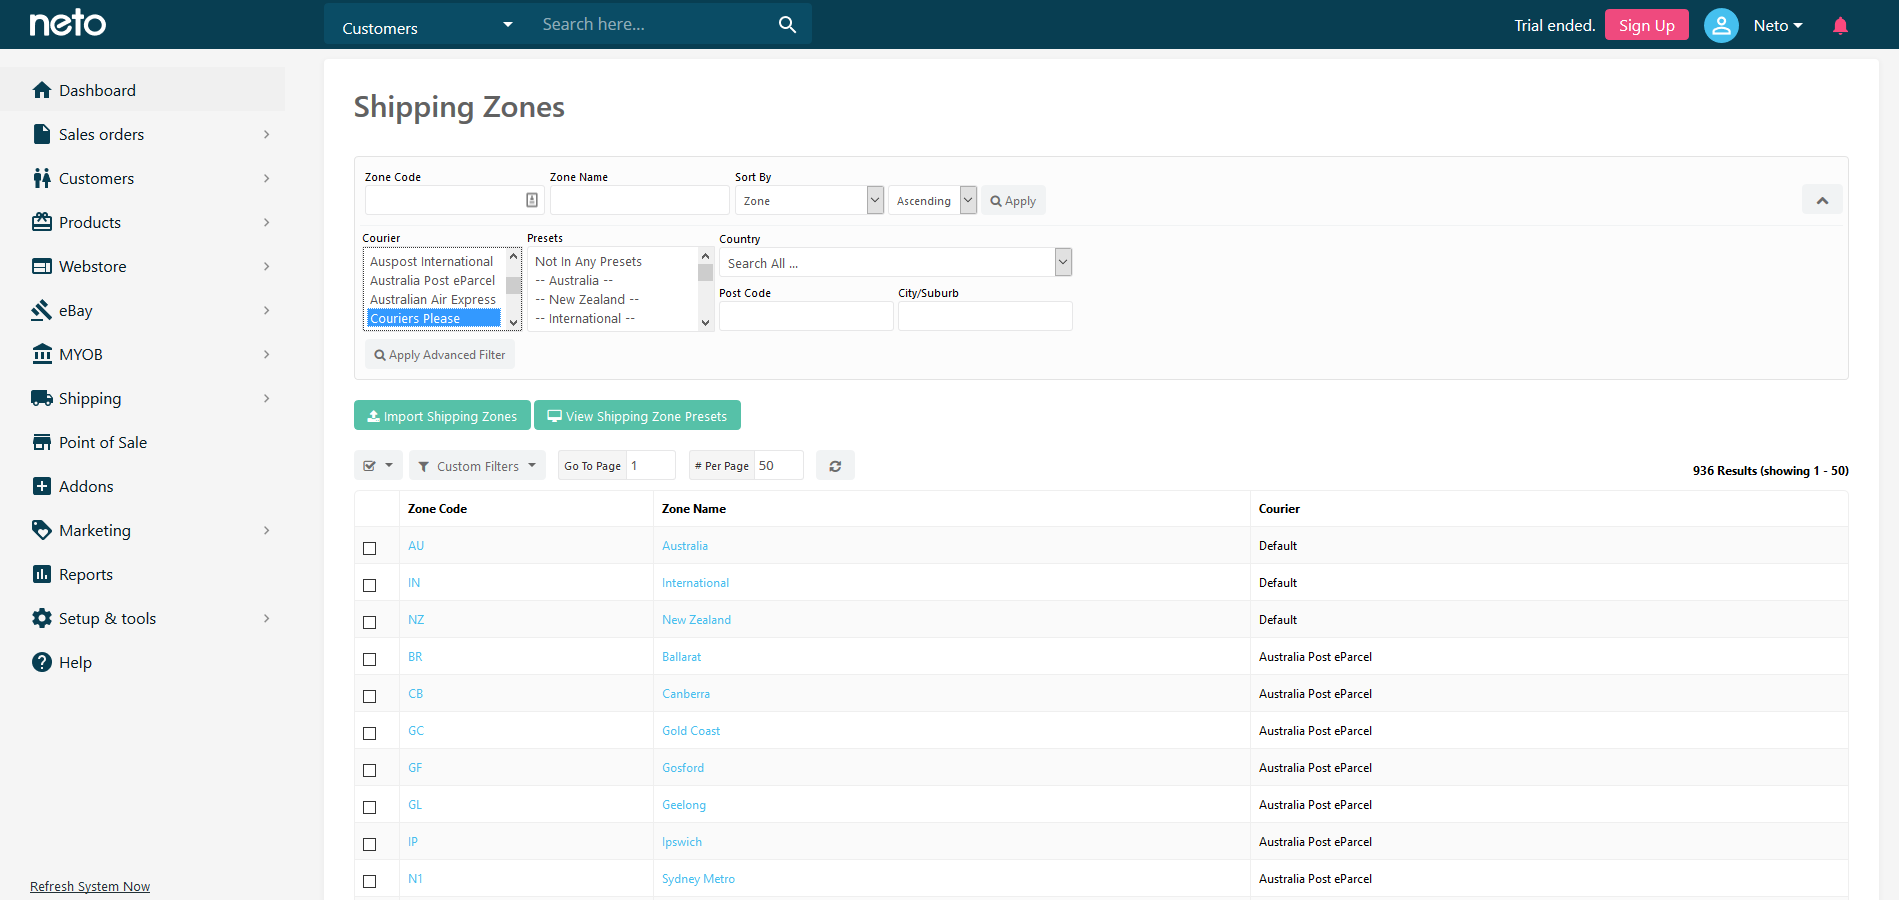Click the Dashboard home icon
The image size is (1899, 900).
coord(42,90)
